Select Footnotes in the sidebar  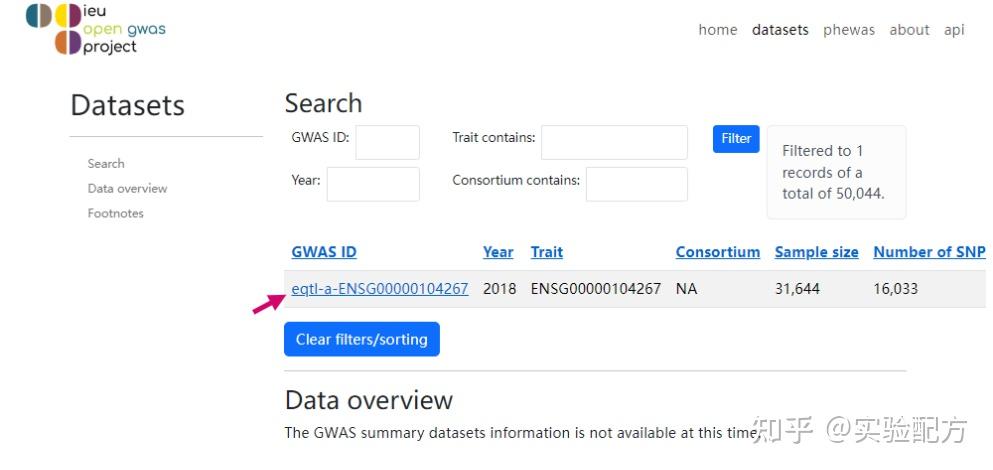point(115,213)
